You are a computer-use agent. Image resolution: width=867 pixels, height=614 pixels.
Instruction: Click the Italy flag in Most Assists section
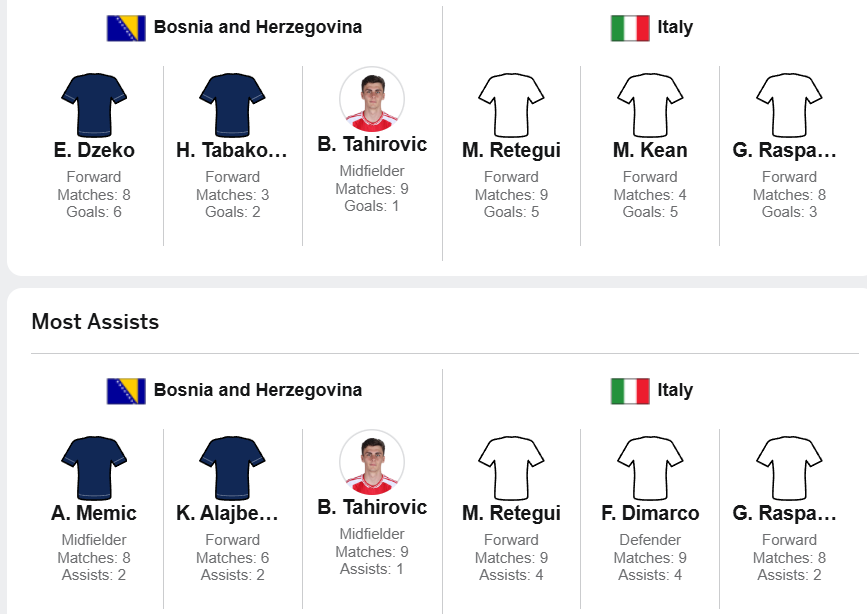(630, 391)
